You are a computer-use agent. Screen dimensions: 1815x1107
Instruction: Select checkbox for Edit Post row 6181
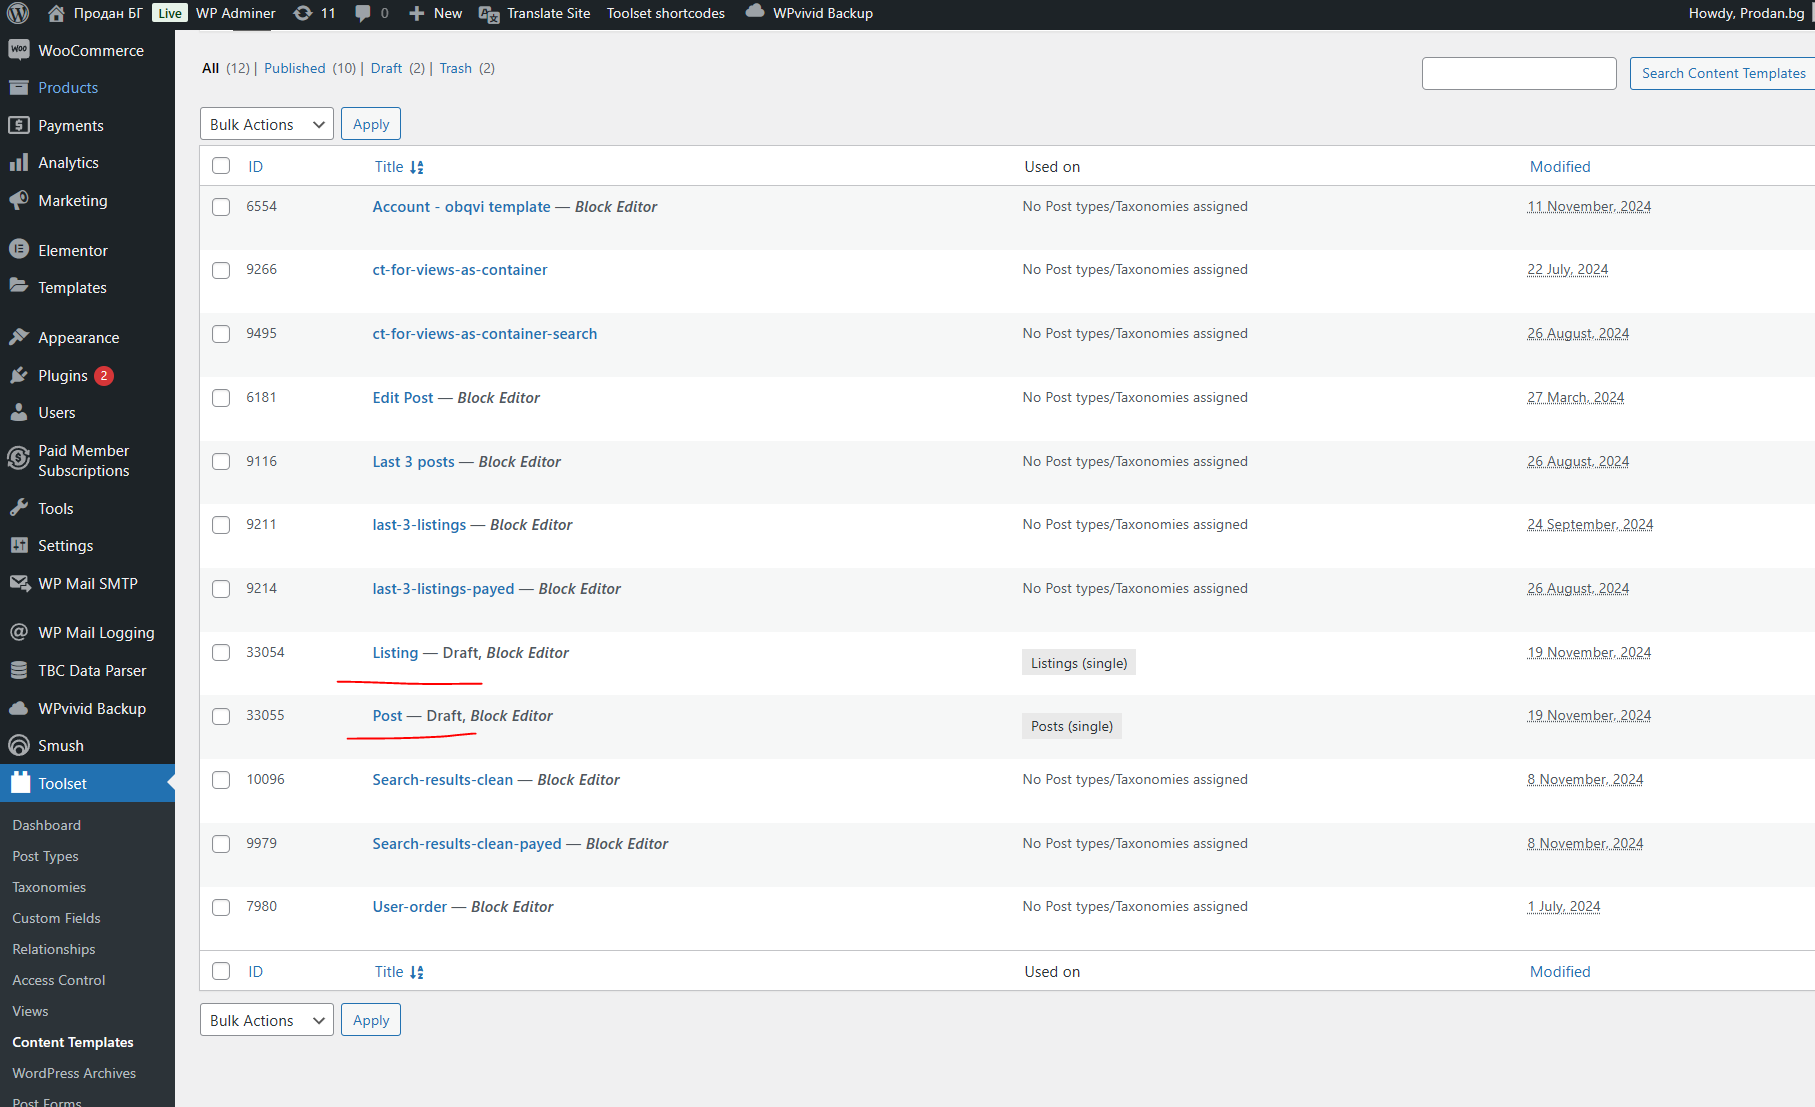tap(221, 398)
